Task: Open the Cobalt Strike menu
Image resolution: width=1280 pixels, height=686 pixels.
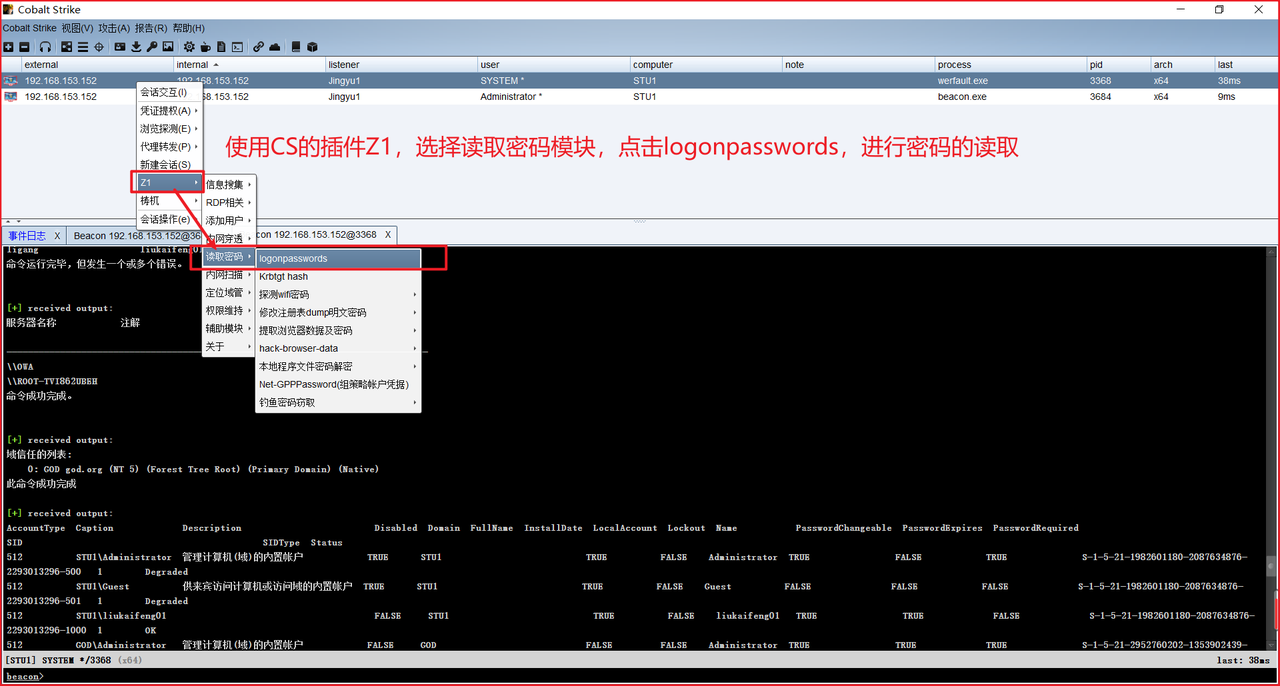Action: (x=29, y=28)
